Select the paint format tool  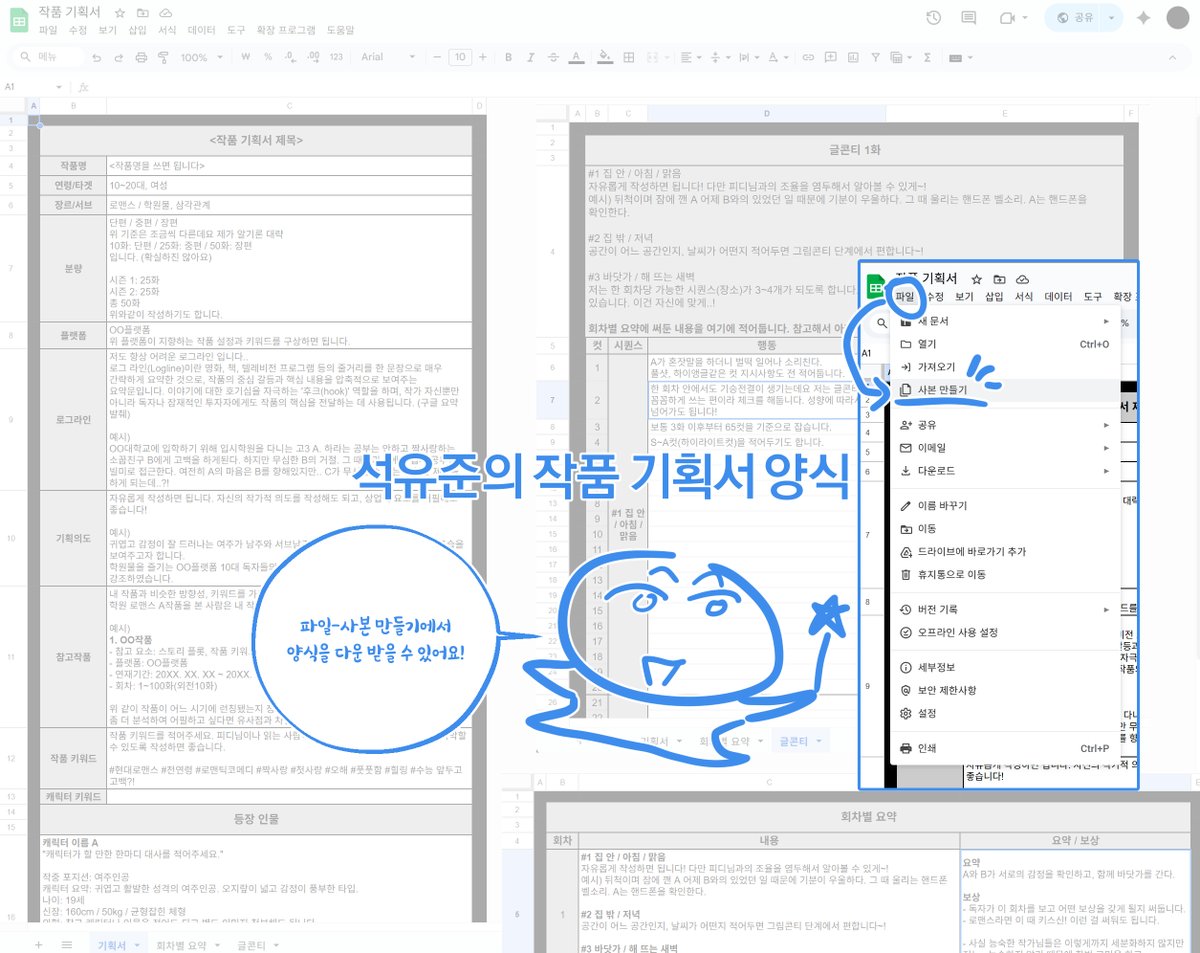pos(163,57)
